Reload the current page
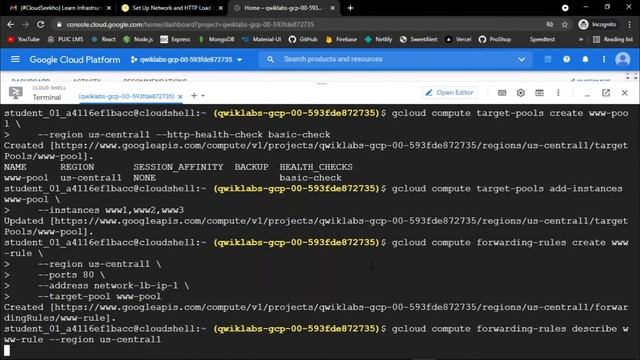 [x=40, y=24]
